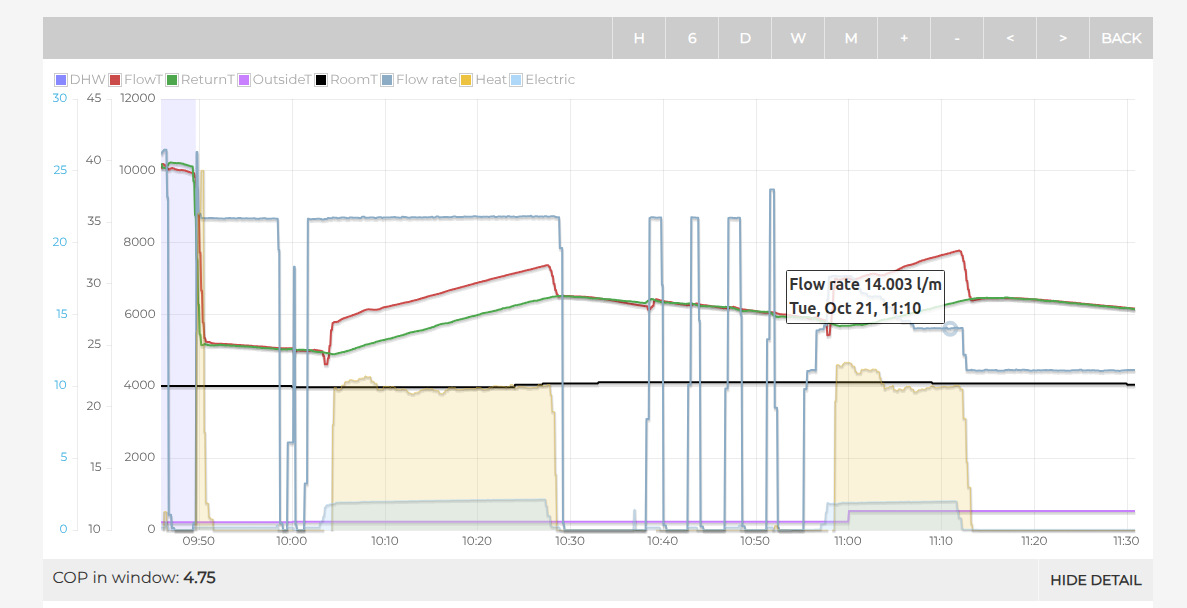Select the 6 hour view button

click(x=692, y=38)
